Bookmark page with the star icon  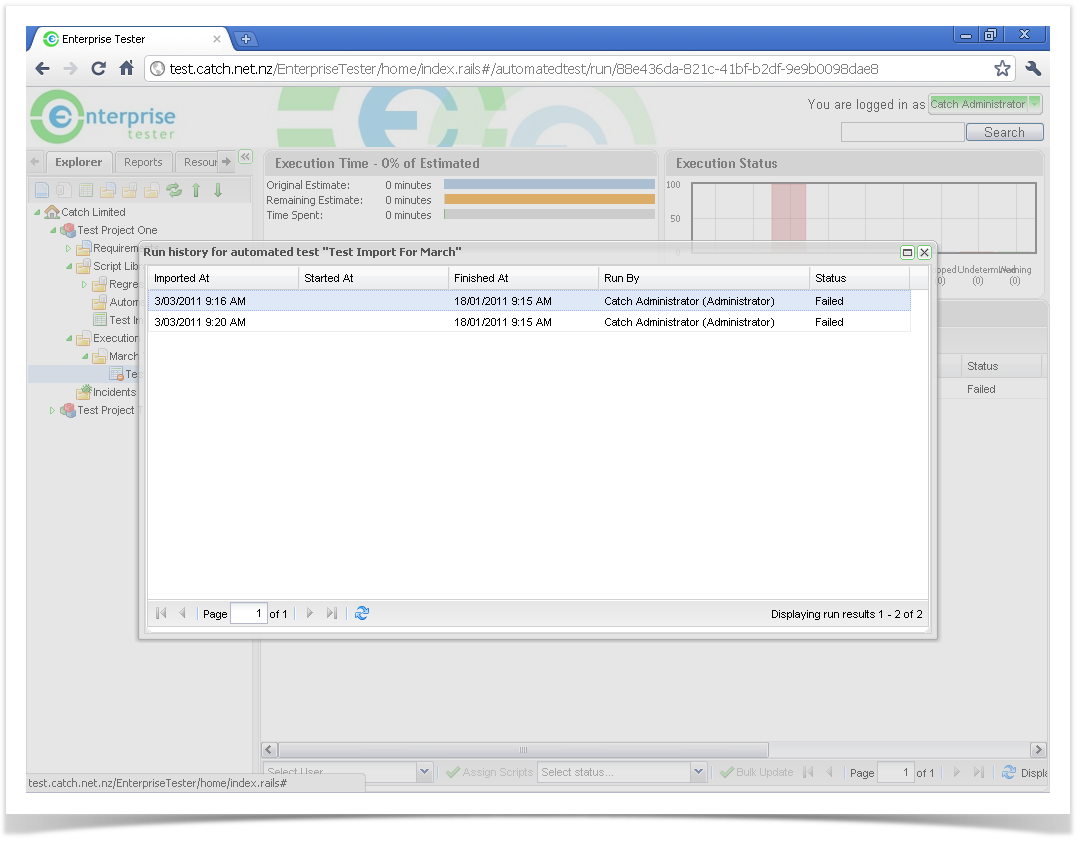[1002, 69]
